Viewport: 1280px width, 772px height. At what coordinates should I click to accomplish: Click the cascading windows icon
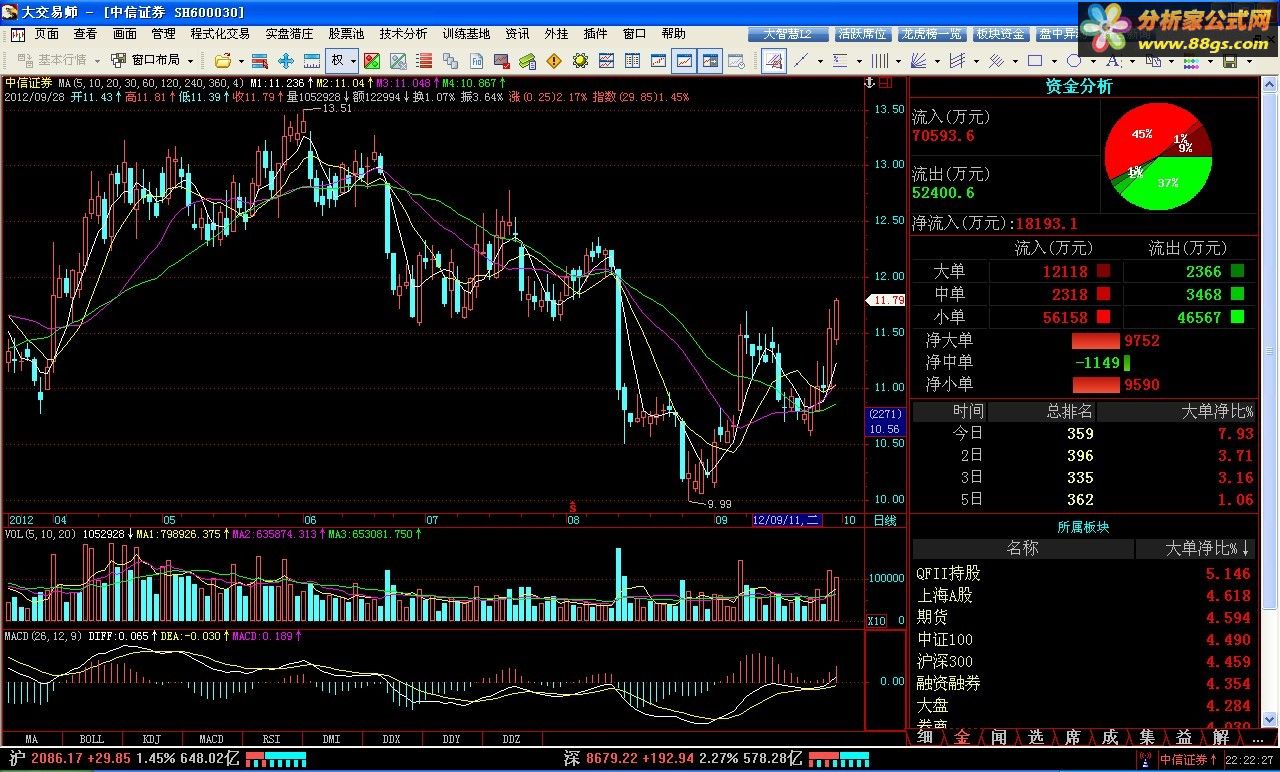tap(450, 61)
